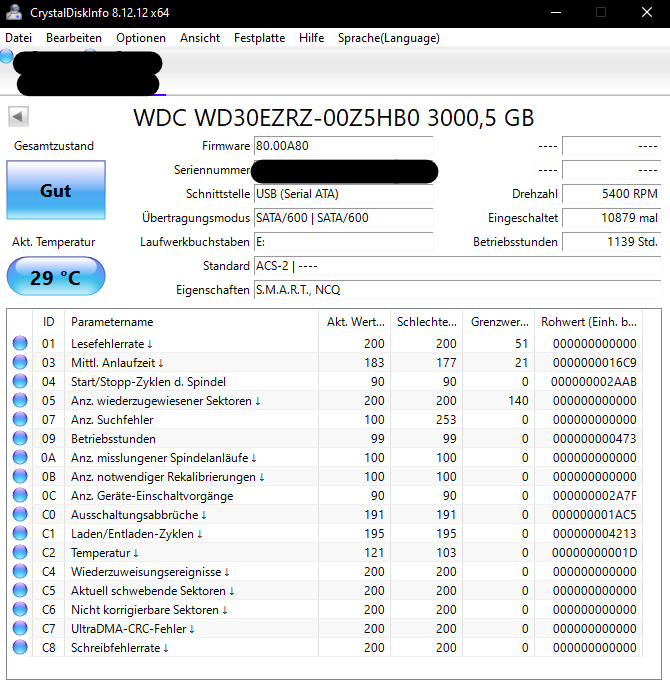Image resolution: width=670 pixels, height=686 pixels.
Task: Click the Laufwerkbuchstaben field E:
Action: (x=344, y=242)
